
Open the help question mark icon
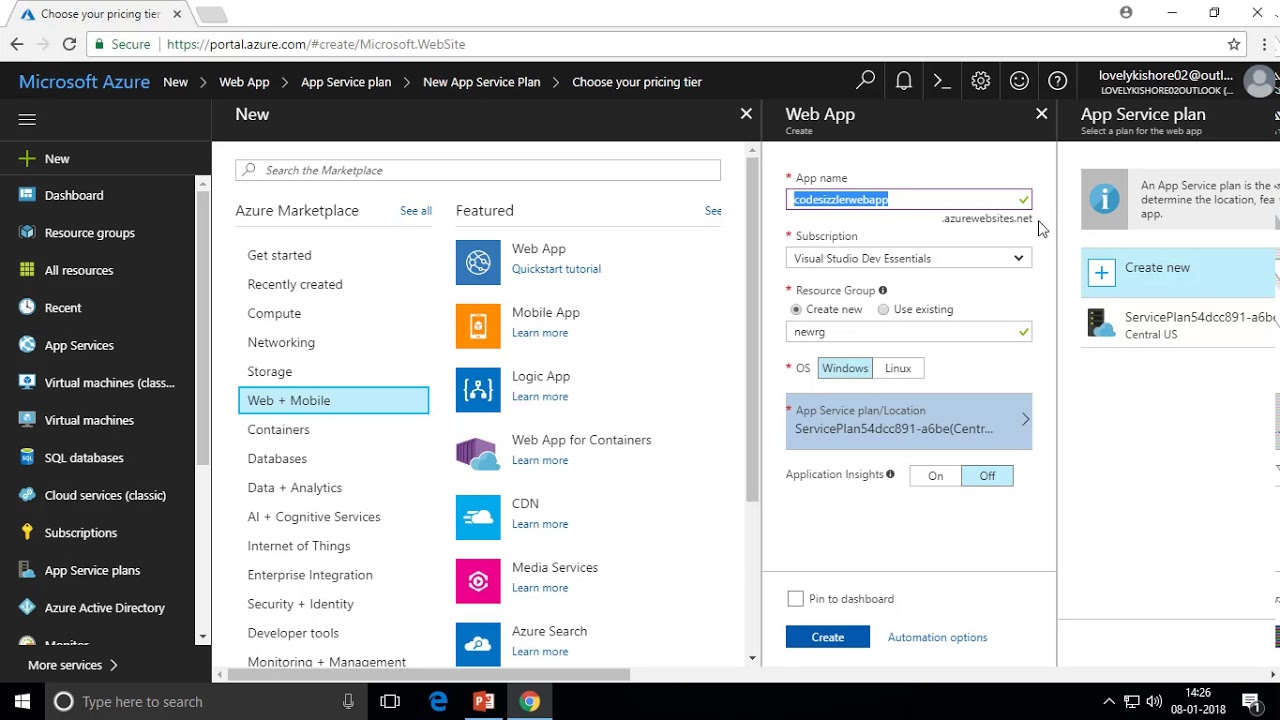(1057, 81)
